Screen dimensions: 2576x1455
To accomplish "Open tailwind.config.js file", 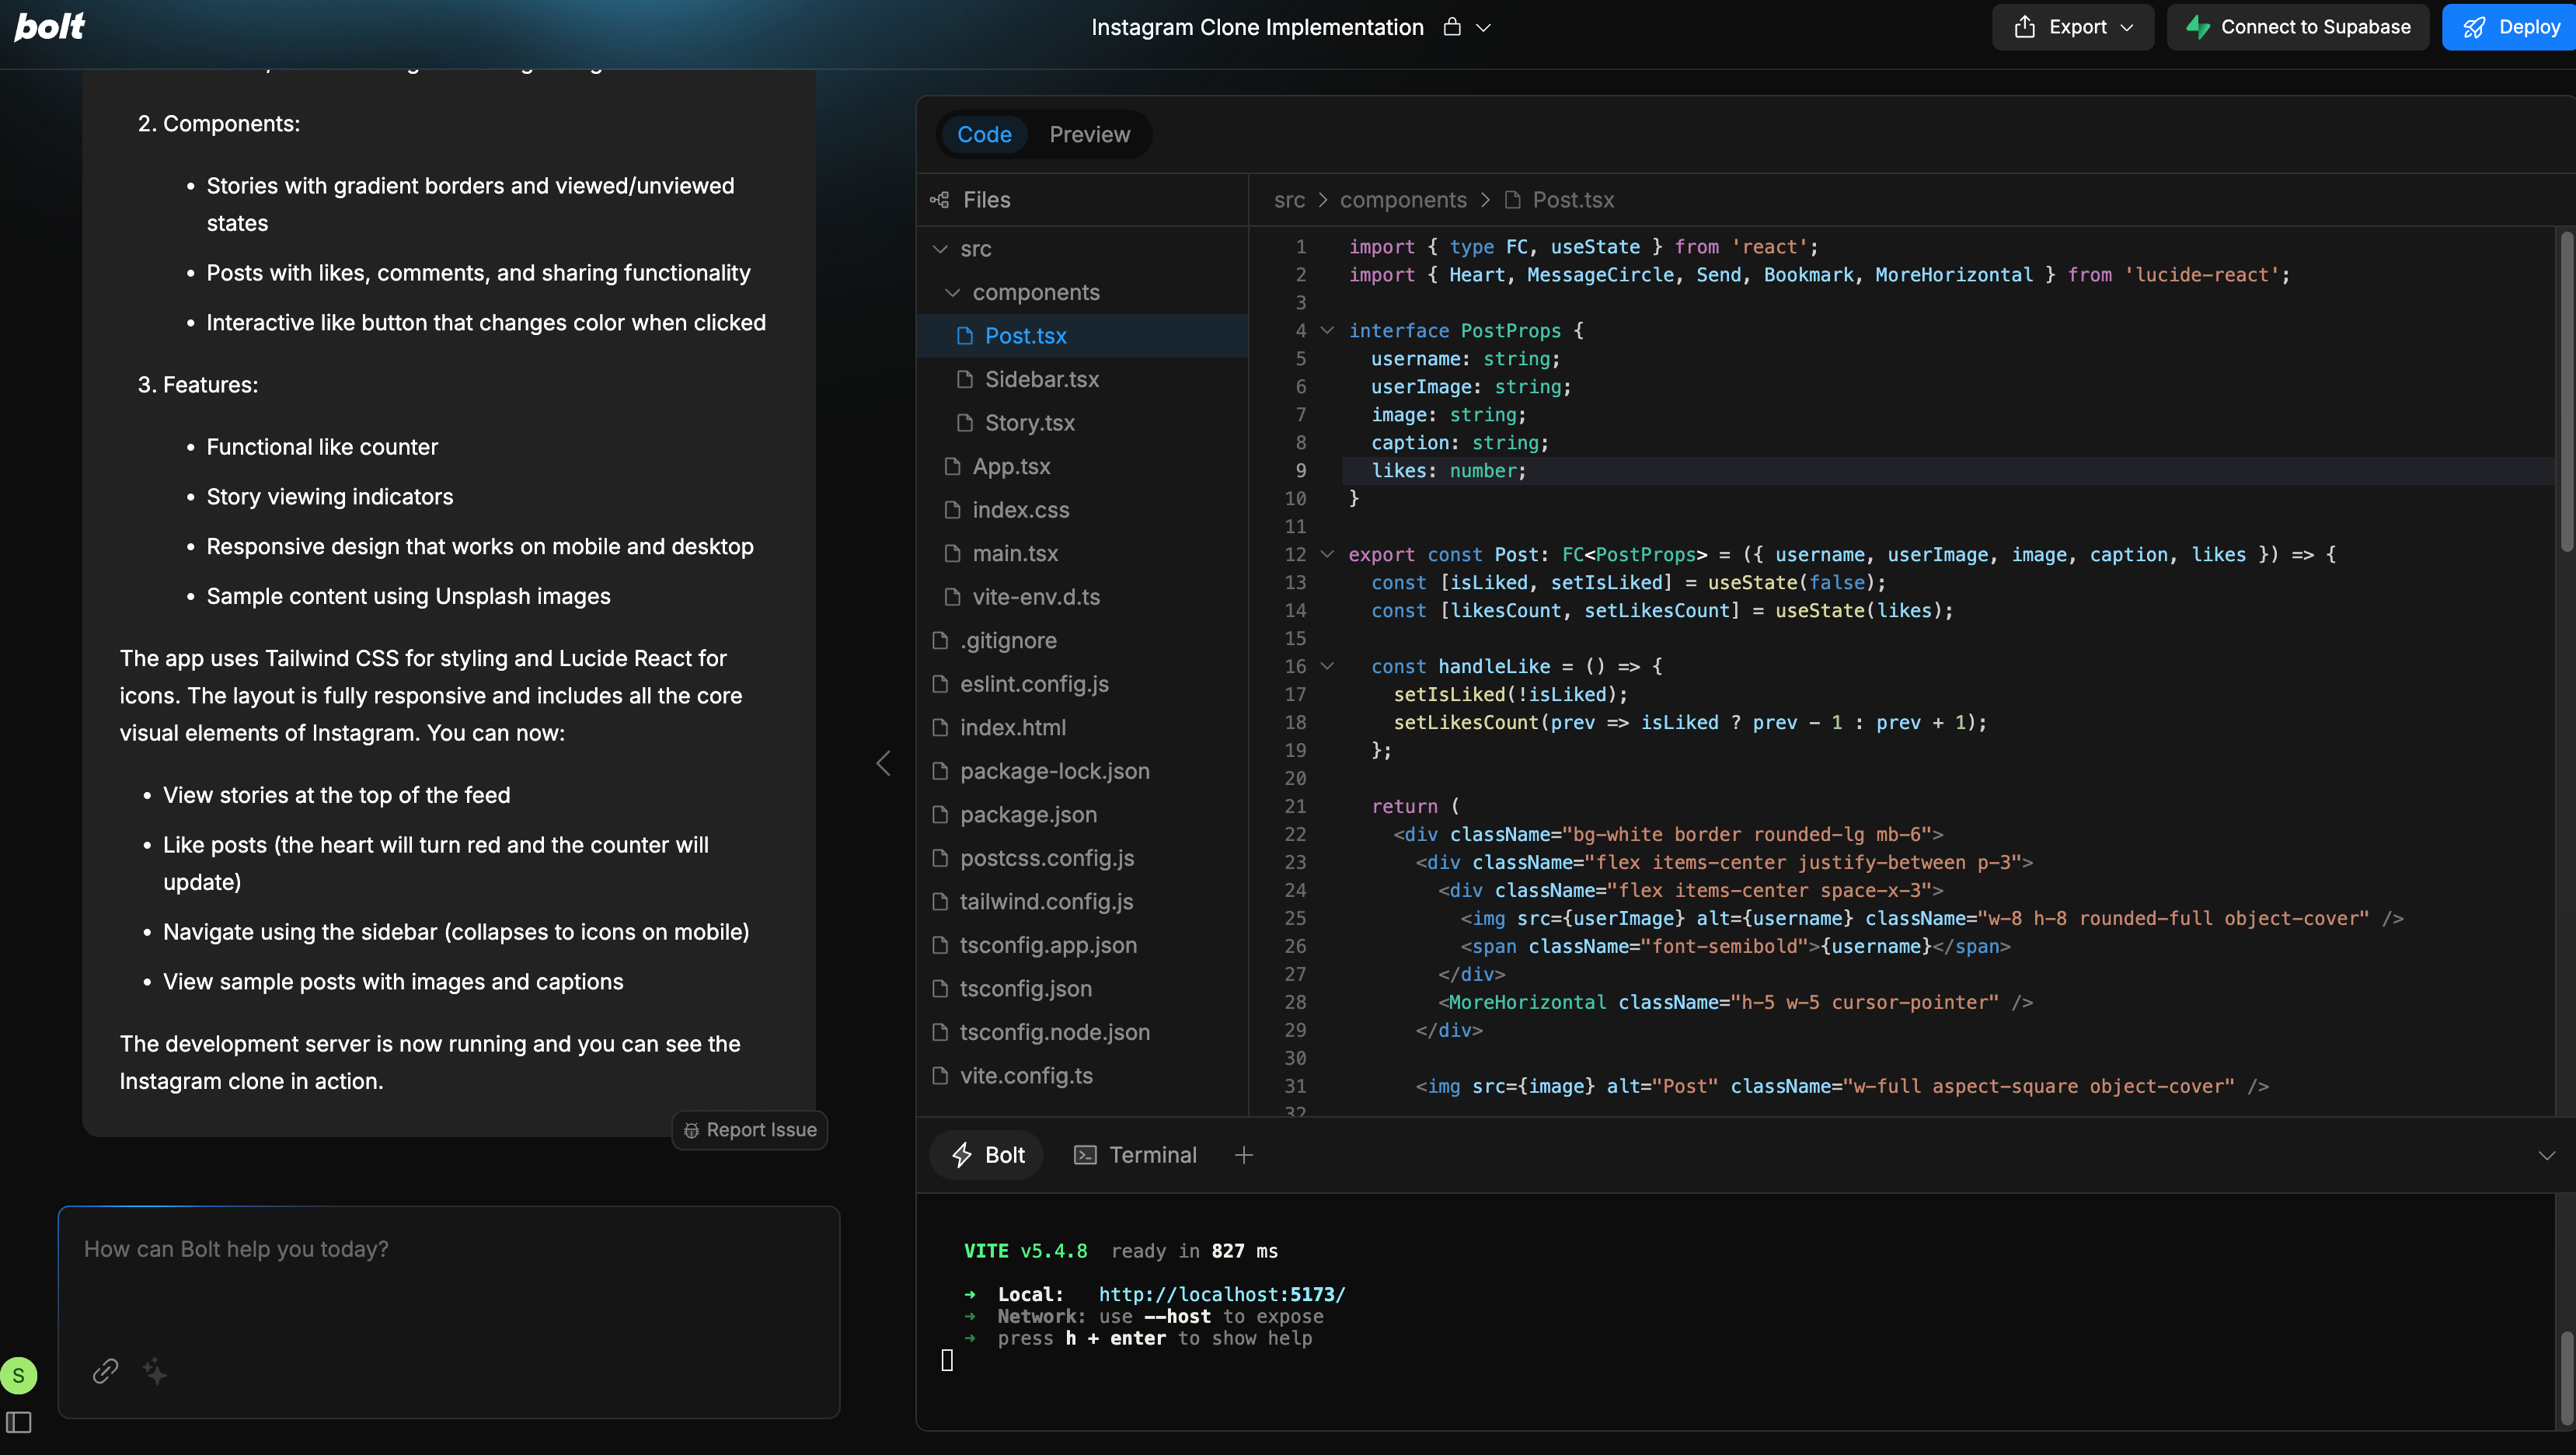I will [1082, 901].
